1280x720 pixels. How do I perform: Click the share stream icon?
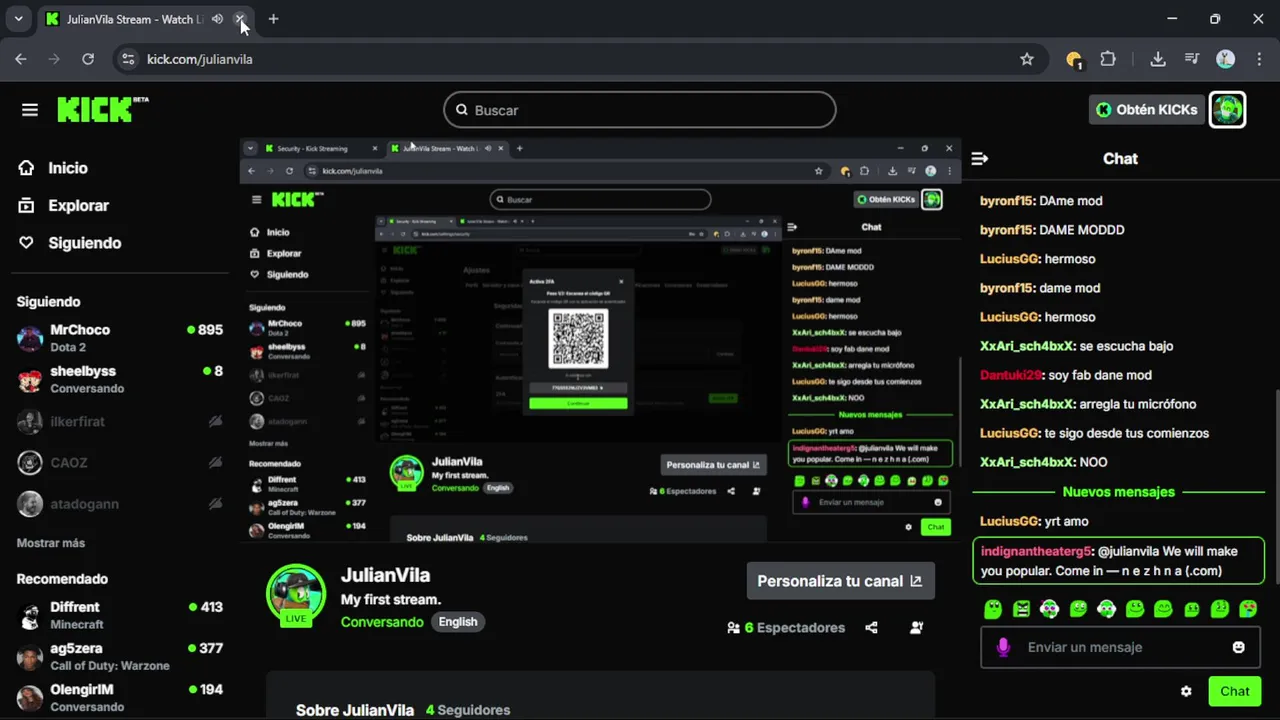[x=871, y=628]
